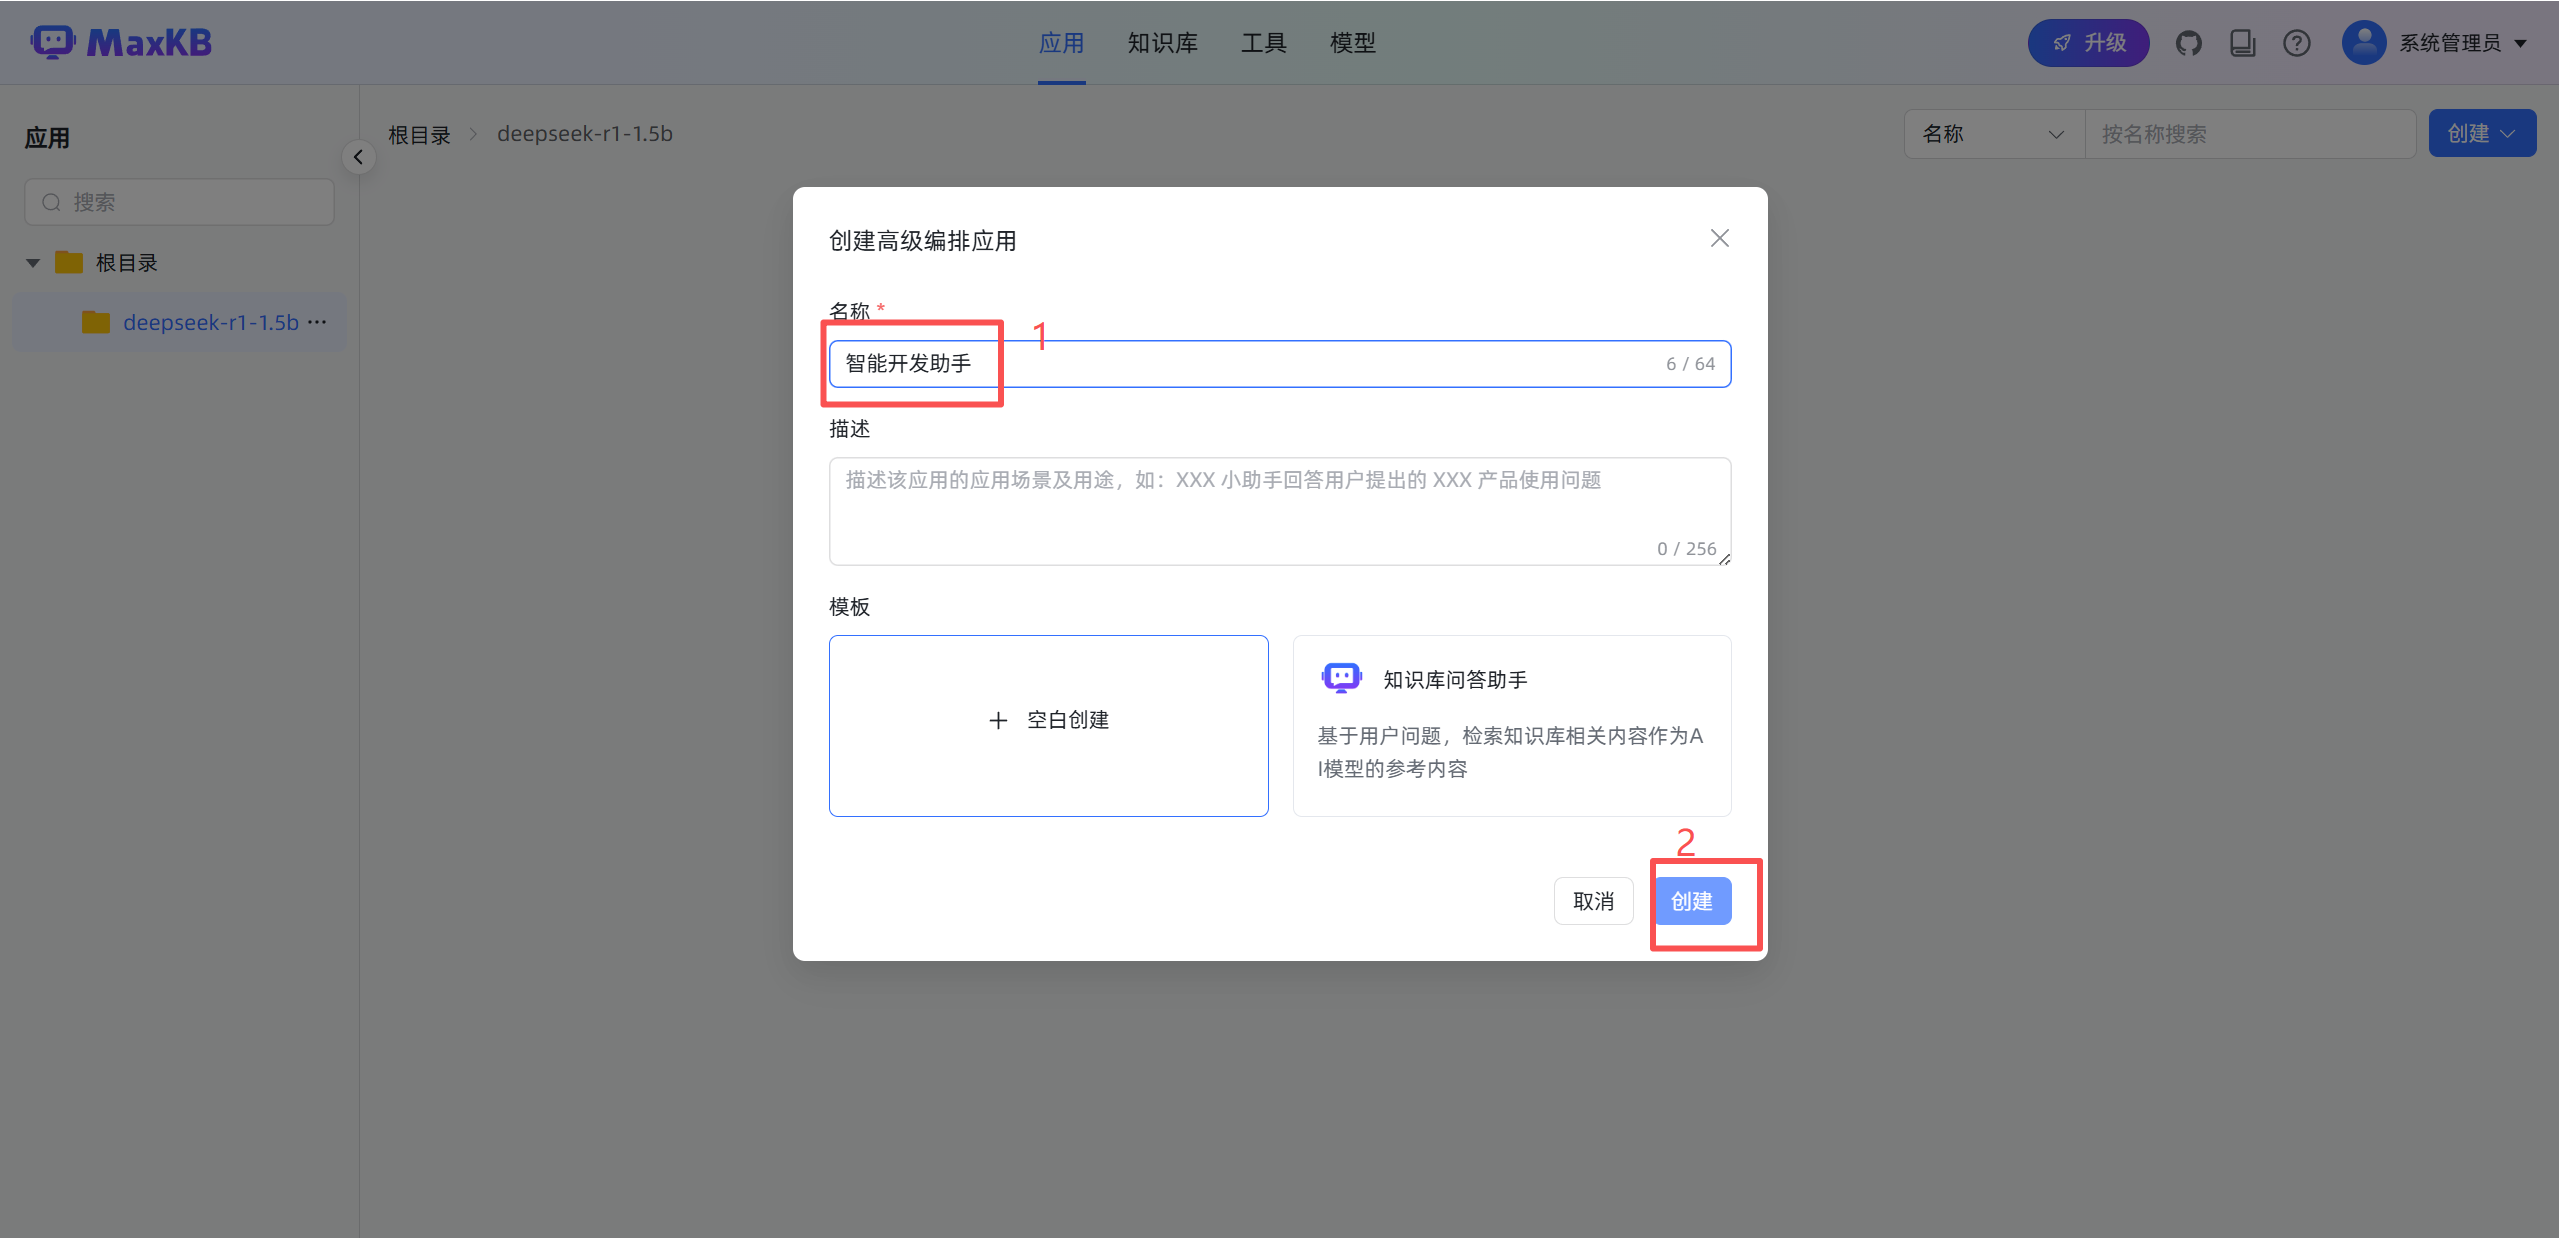Viewport: 2559px width, 1238px height.
Task: Click the help question mark icon
Action: pyautogui.click(x=2296, y=43)
